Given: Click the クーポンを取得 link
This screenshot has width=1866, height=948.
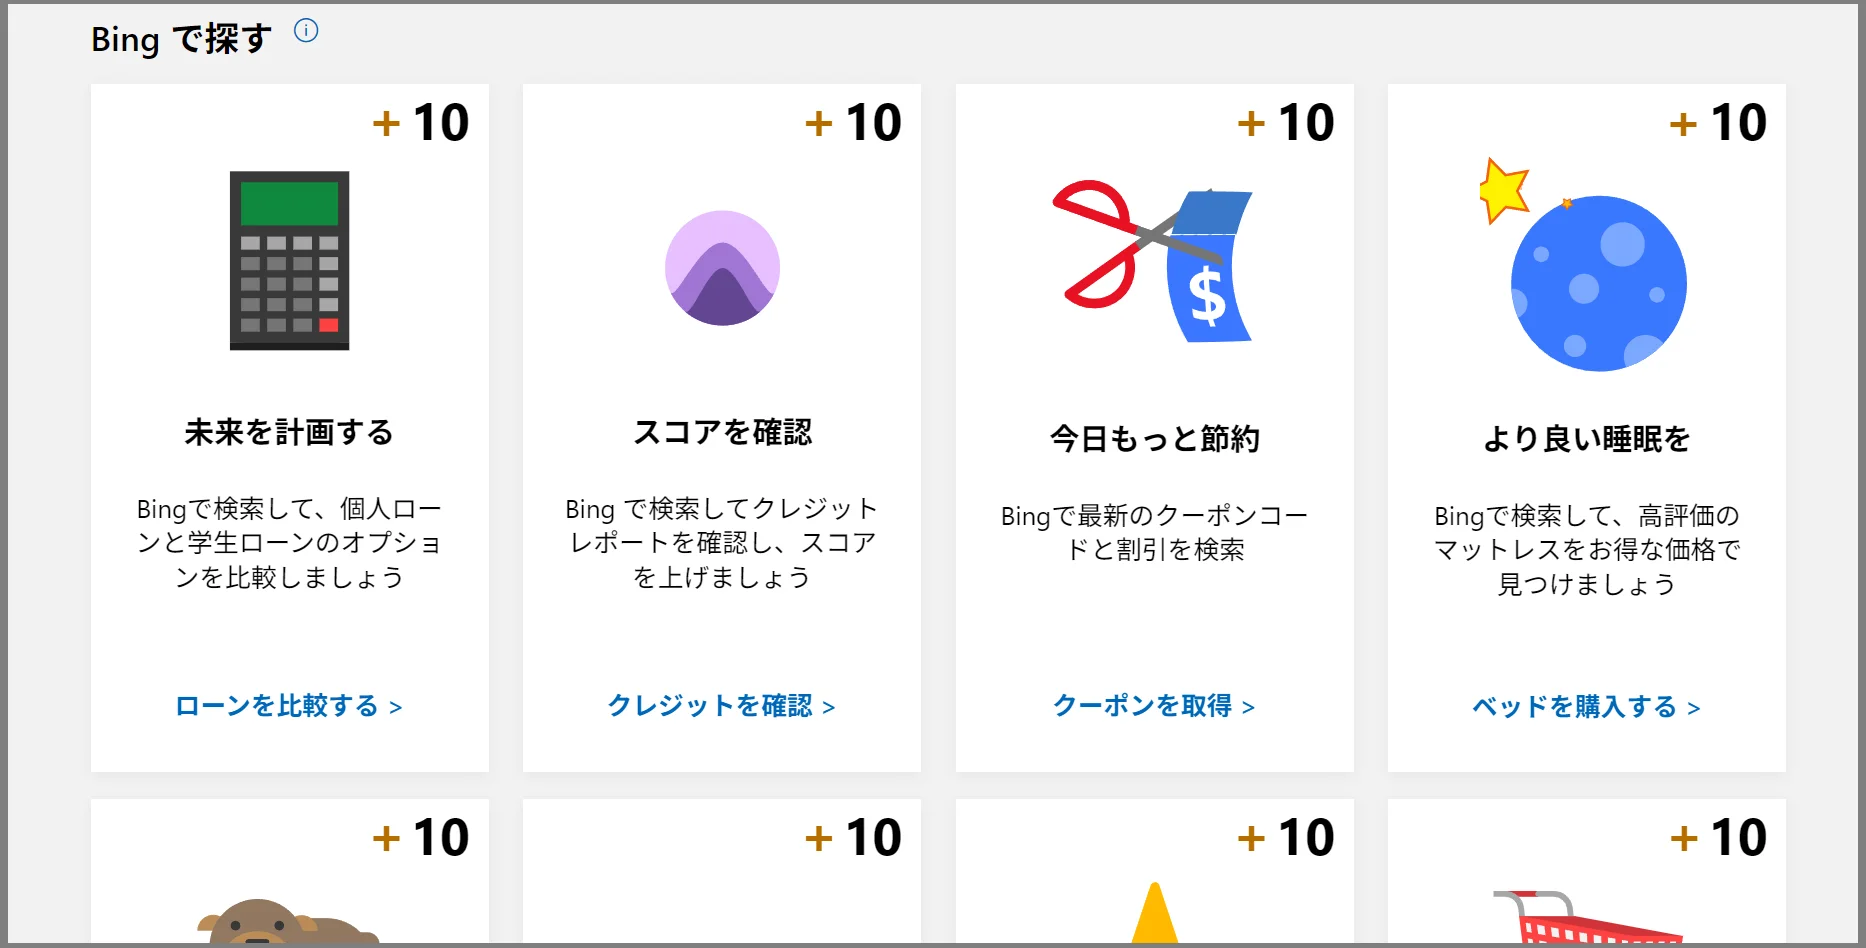Looking at the screenshot, I should [x=1154, y=706].
